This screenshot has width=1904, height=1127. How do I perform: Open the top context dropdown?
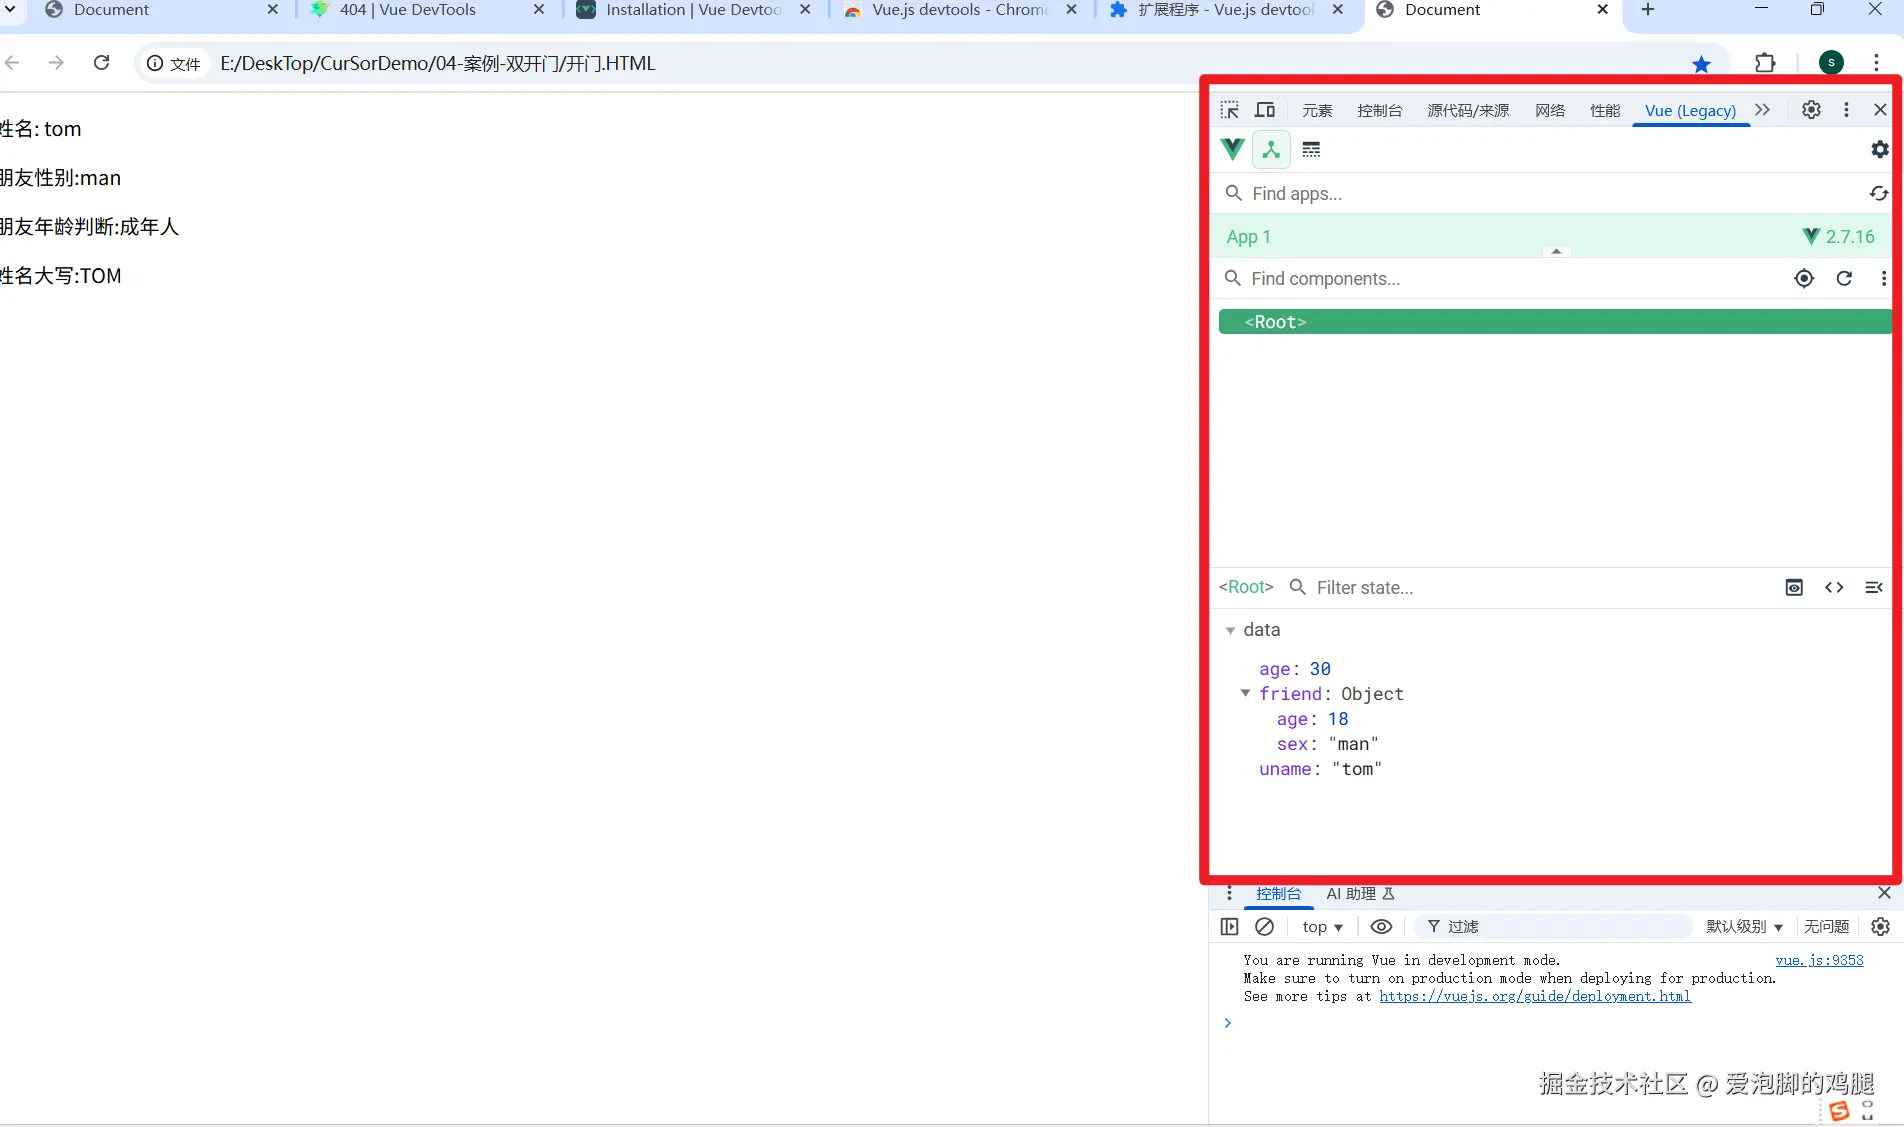1322,927
